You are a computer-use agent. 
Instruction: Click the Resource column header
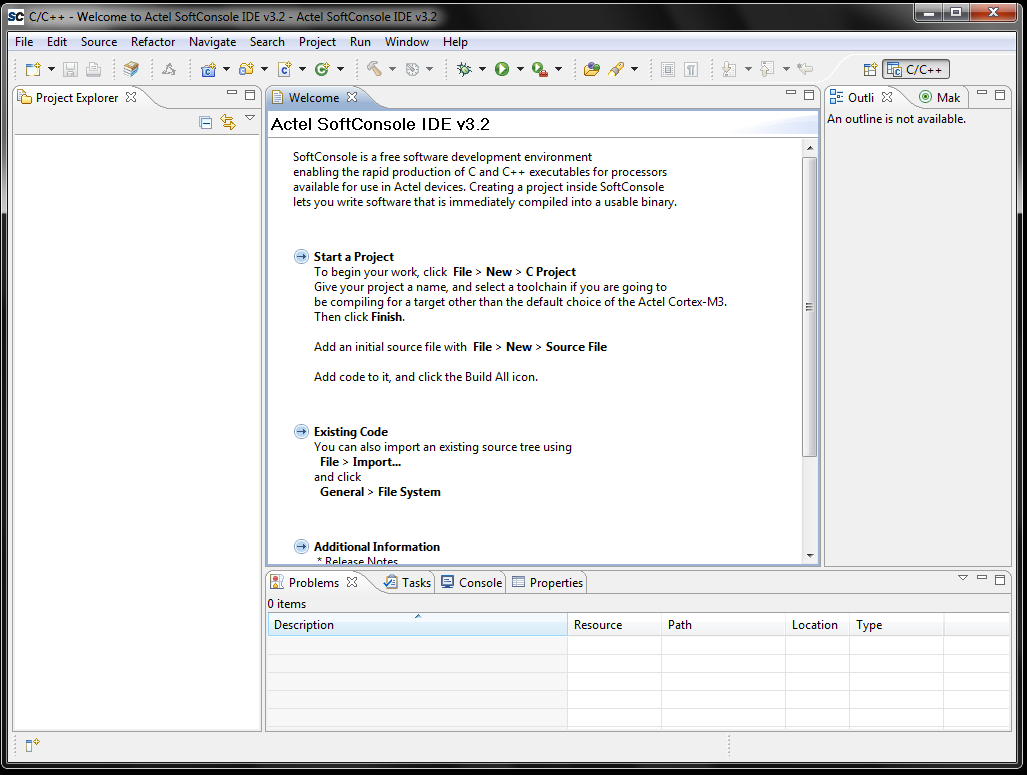(x=614, y=625)
